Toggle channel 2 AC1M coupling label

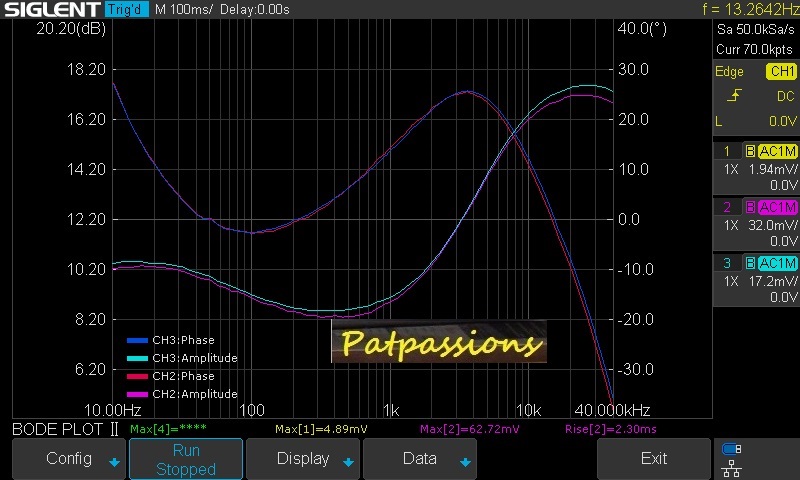click(777, 207)
